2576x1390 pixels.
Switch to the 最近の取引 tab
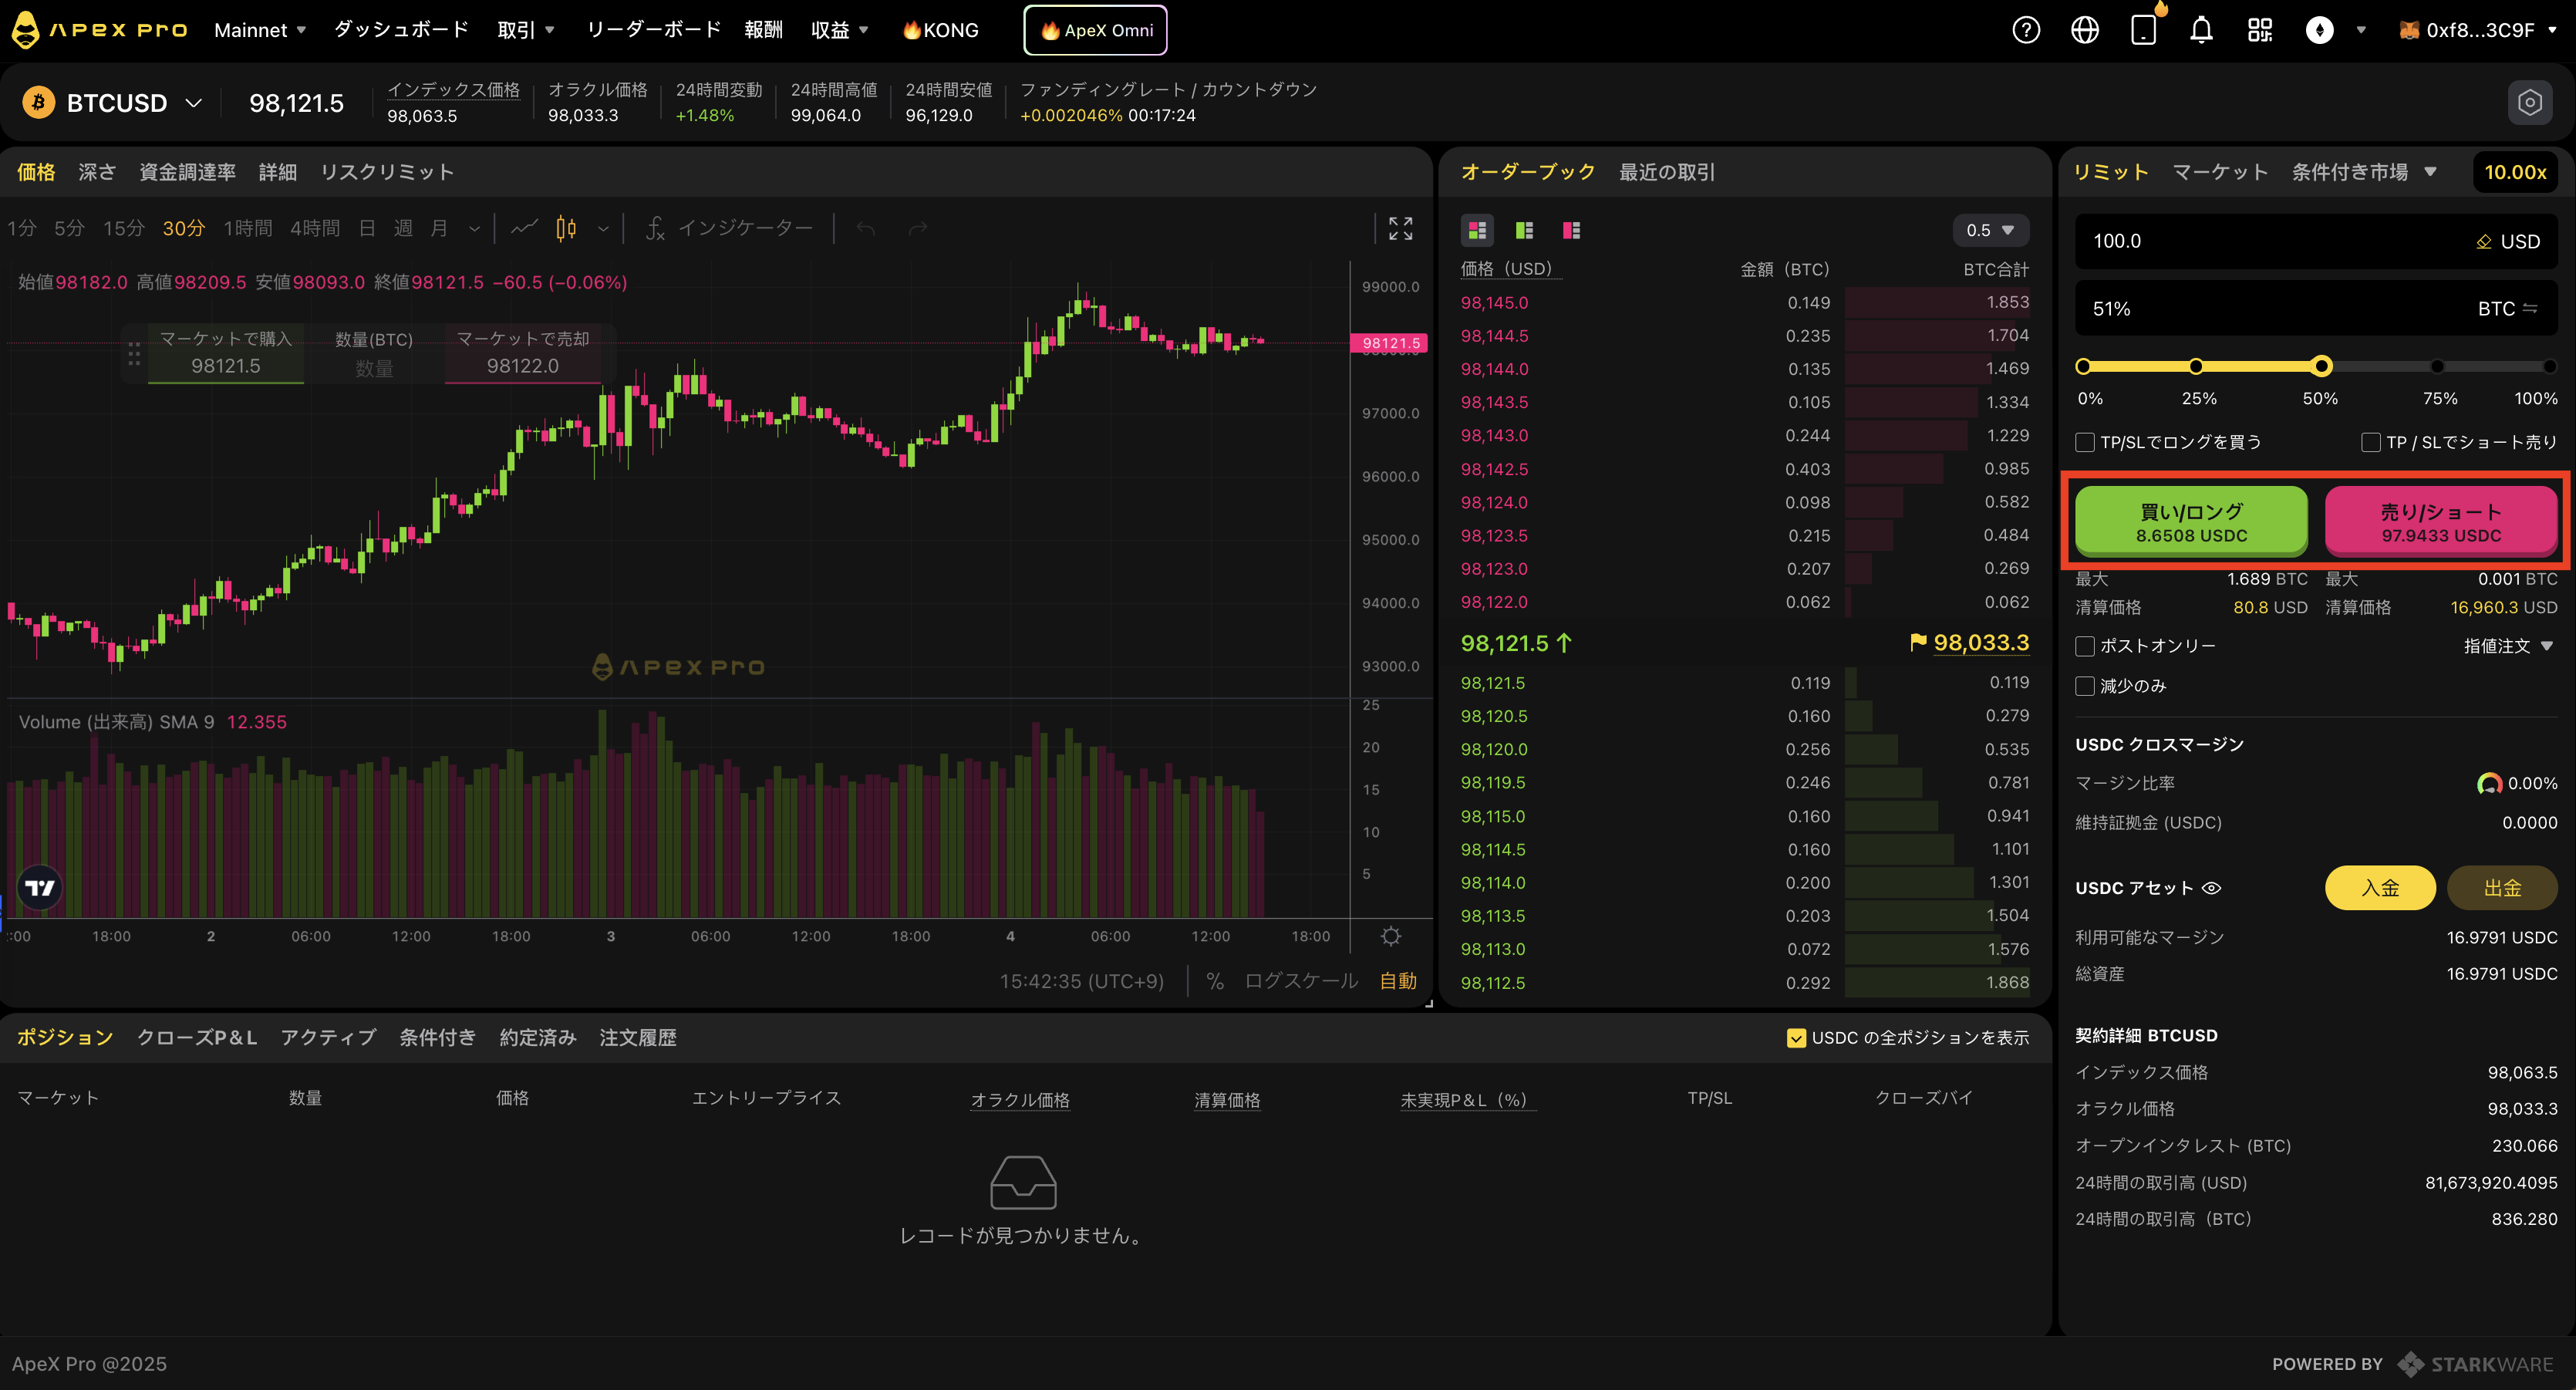tap(1666, 172)
